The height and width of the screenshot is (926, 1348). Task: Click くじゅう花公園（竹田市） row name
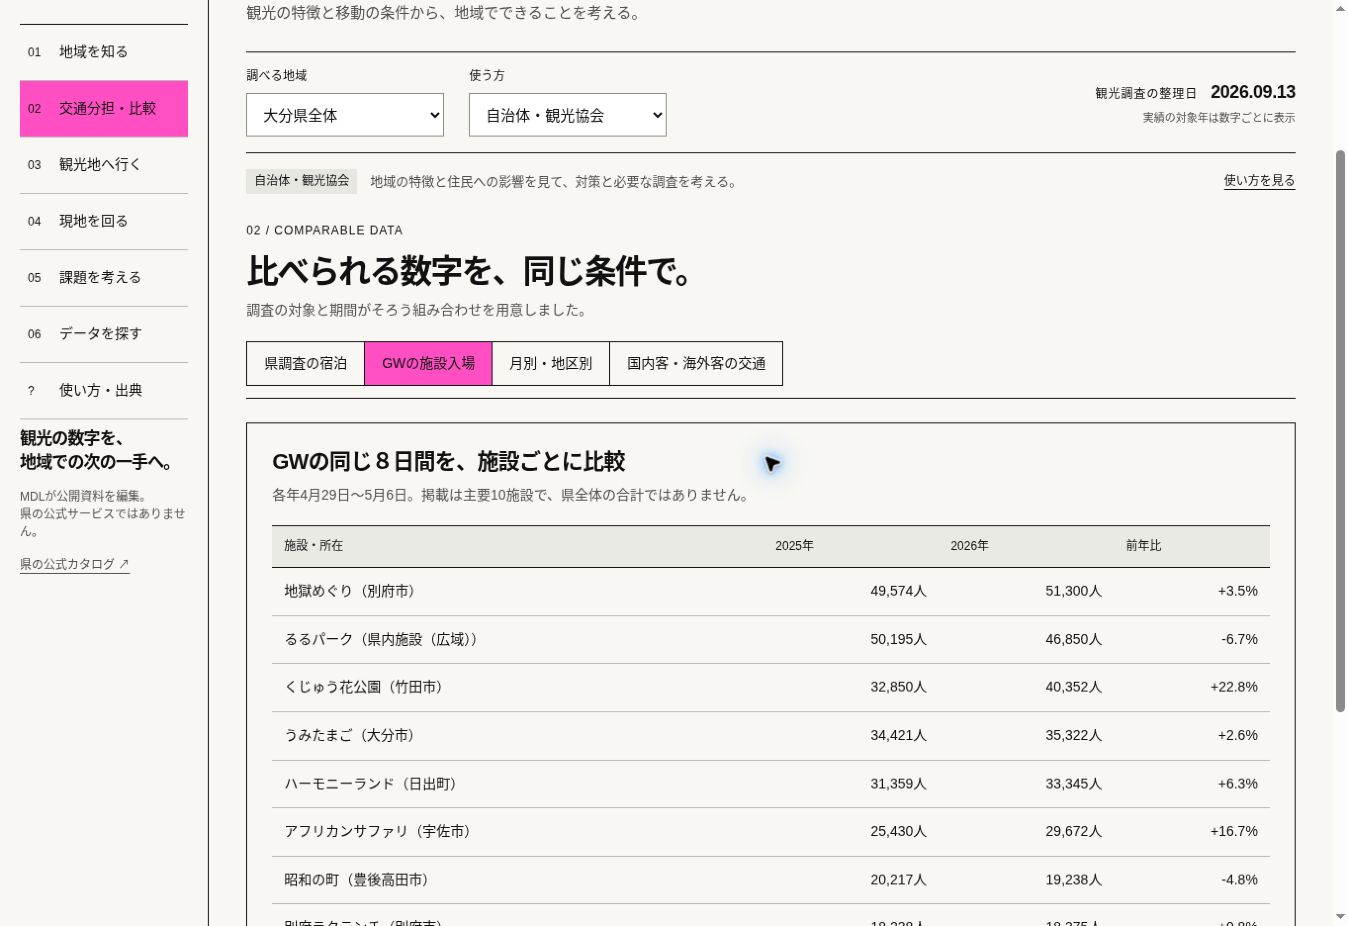click(x=363, y=687)
